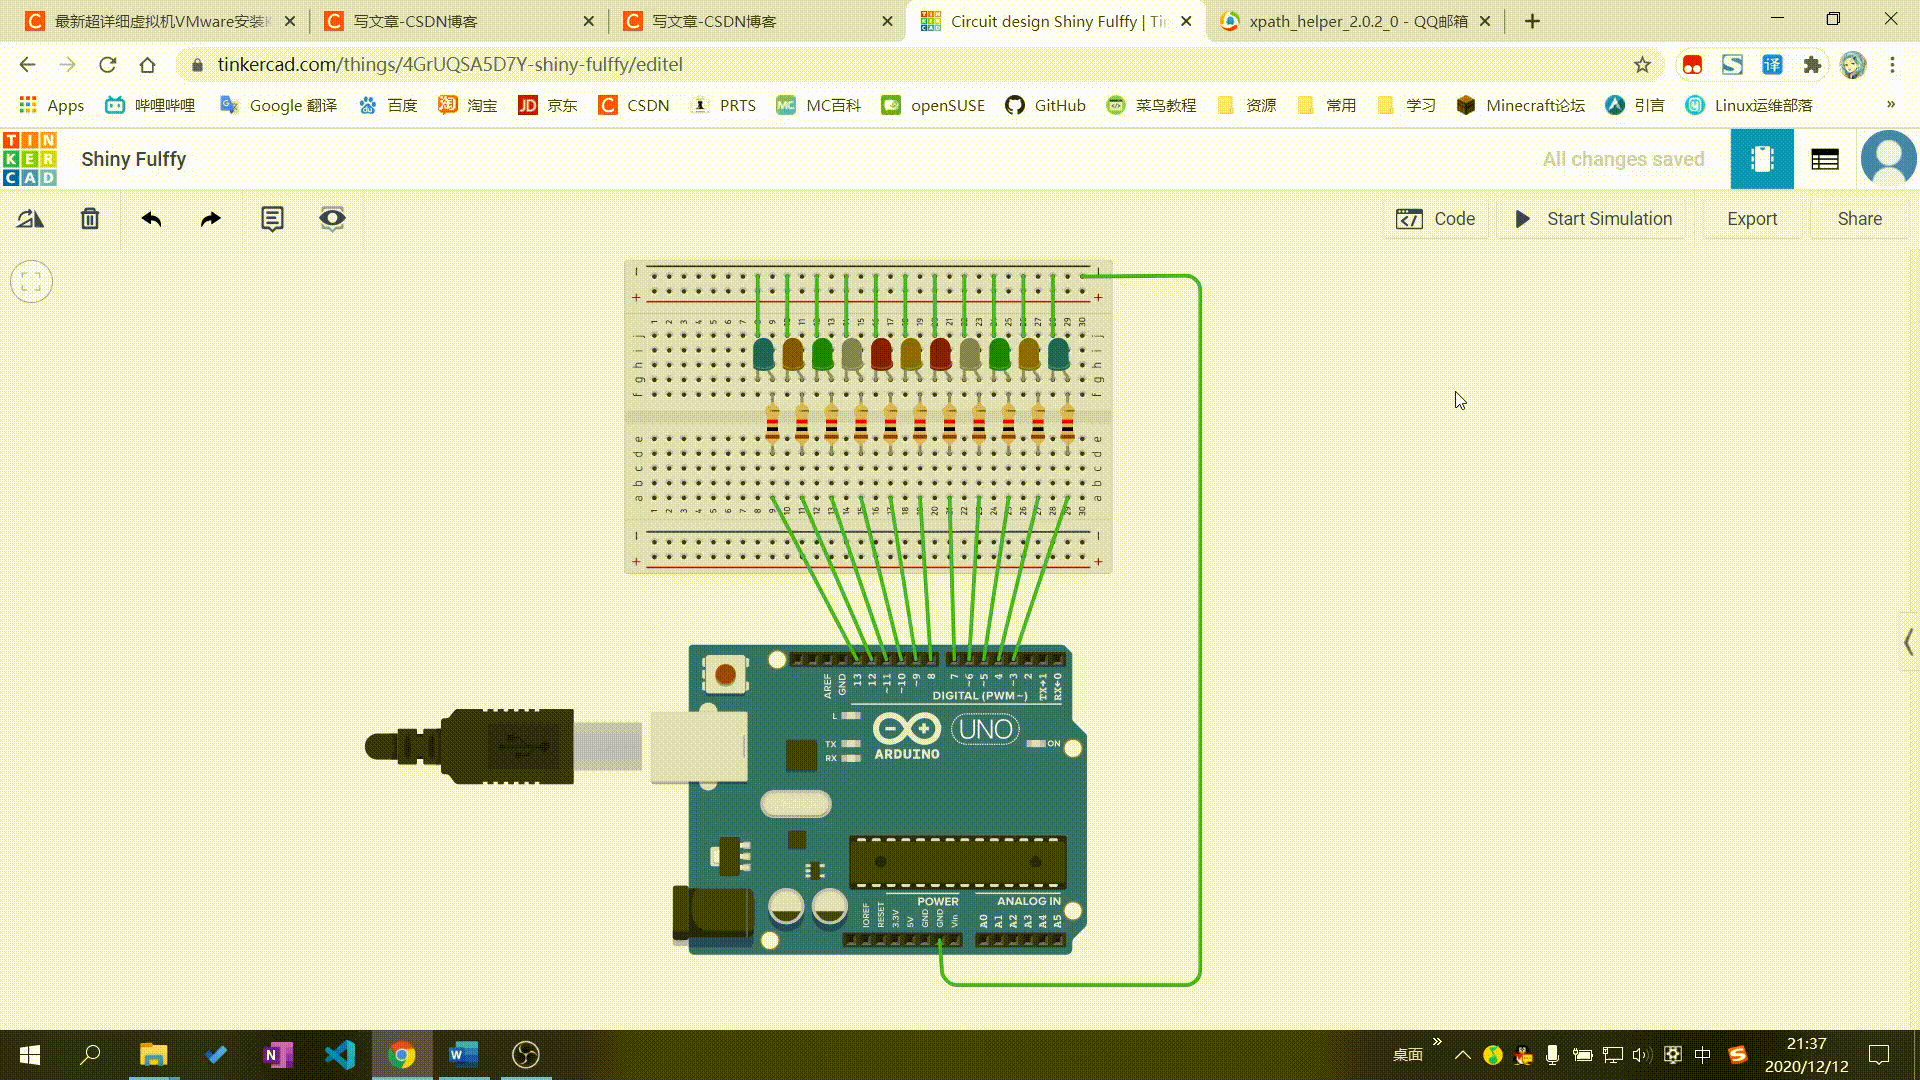Undo the last action
Screen dimensions: 1920x1080
(x=151, y=219)
